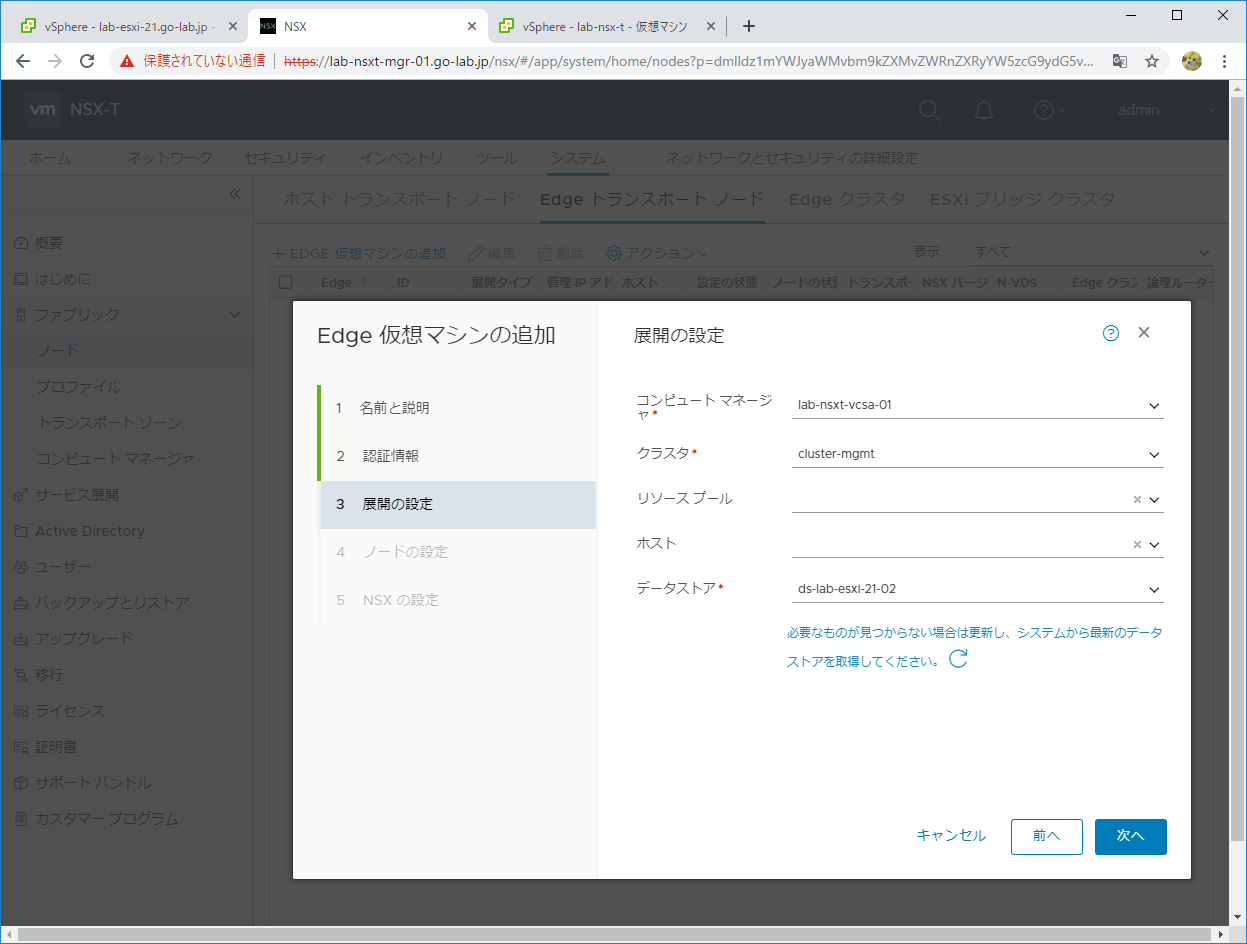
Task: Open ネットワークとセキュリティの詳細設定
Action: click(792, 158)
